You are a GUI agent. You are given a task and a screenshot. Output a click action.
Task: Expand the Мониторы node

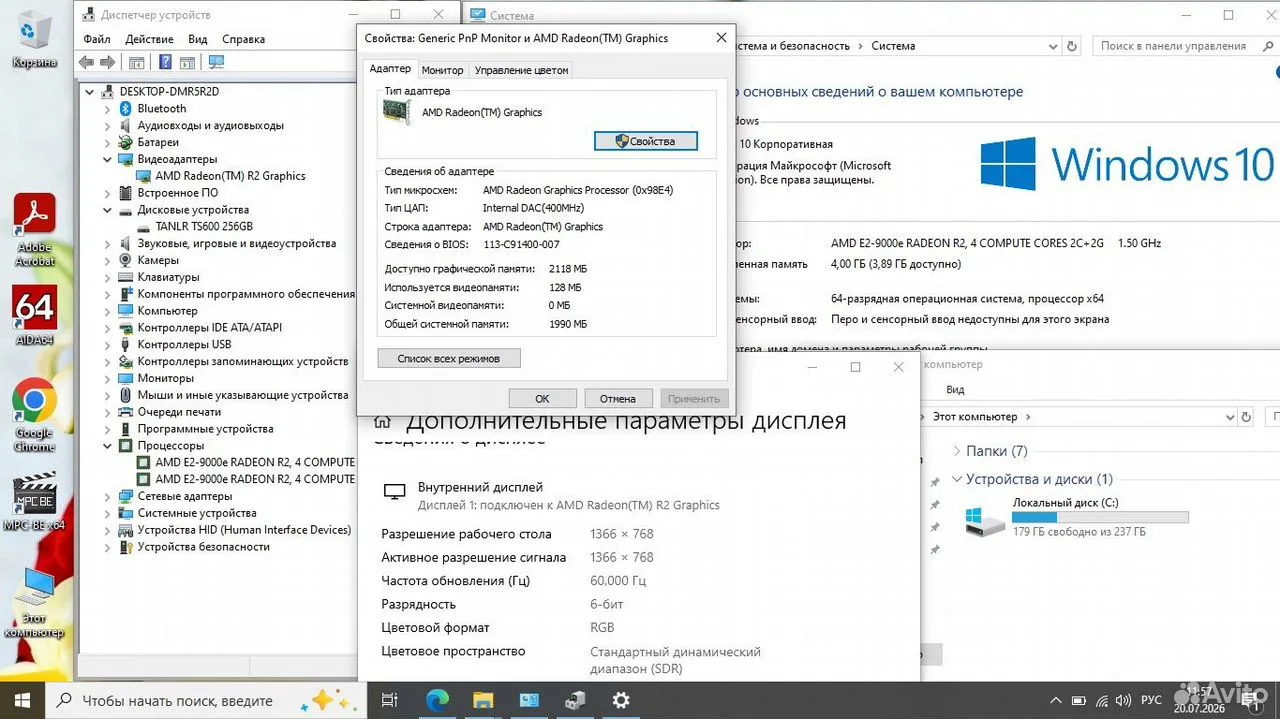(108, 378)
